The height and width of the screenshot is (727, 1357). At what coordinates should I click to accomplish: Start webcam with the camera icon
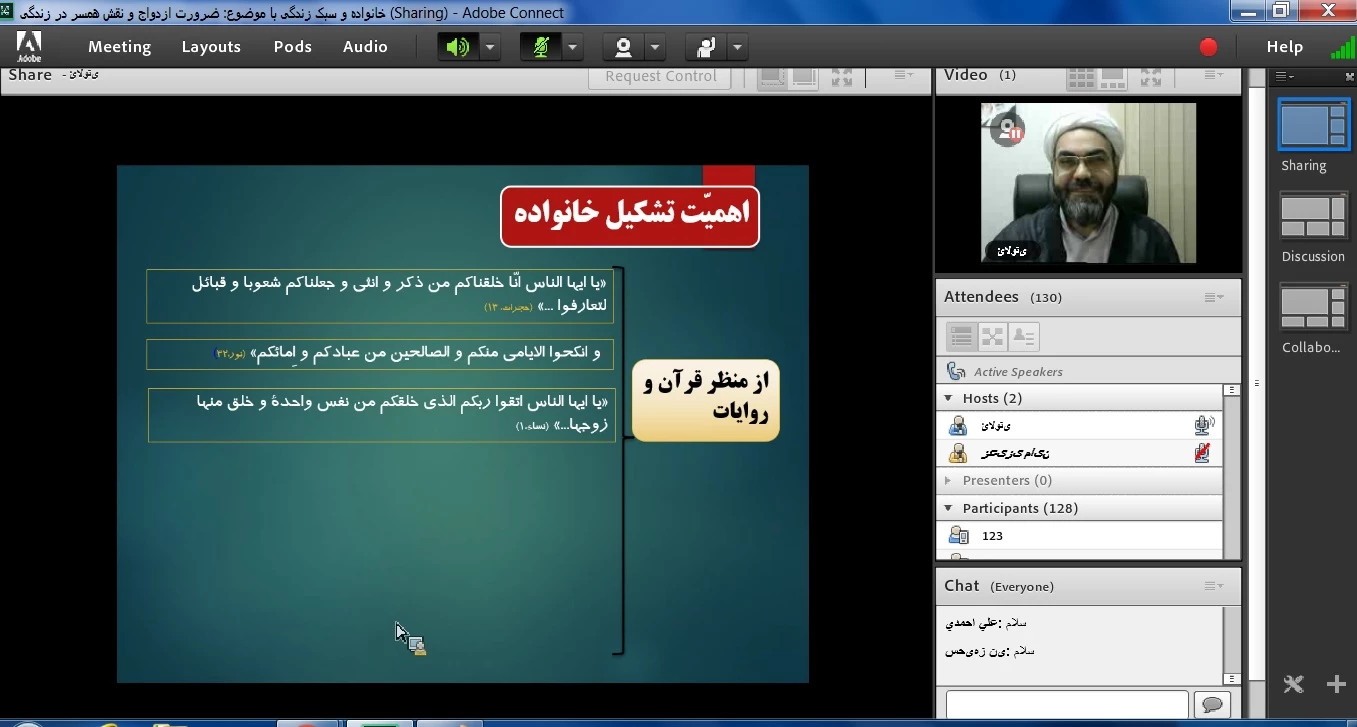point(624,47)
